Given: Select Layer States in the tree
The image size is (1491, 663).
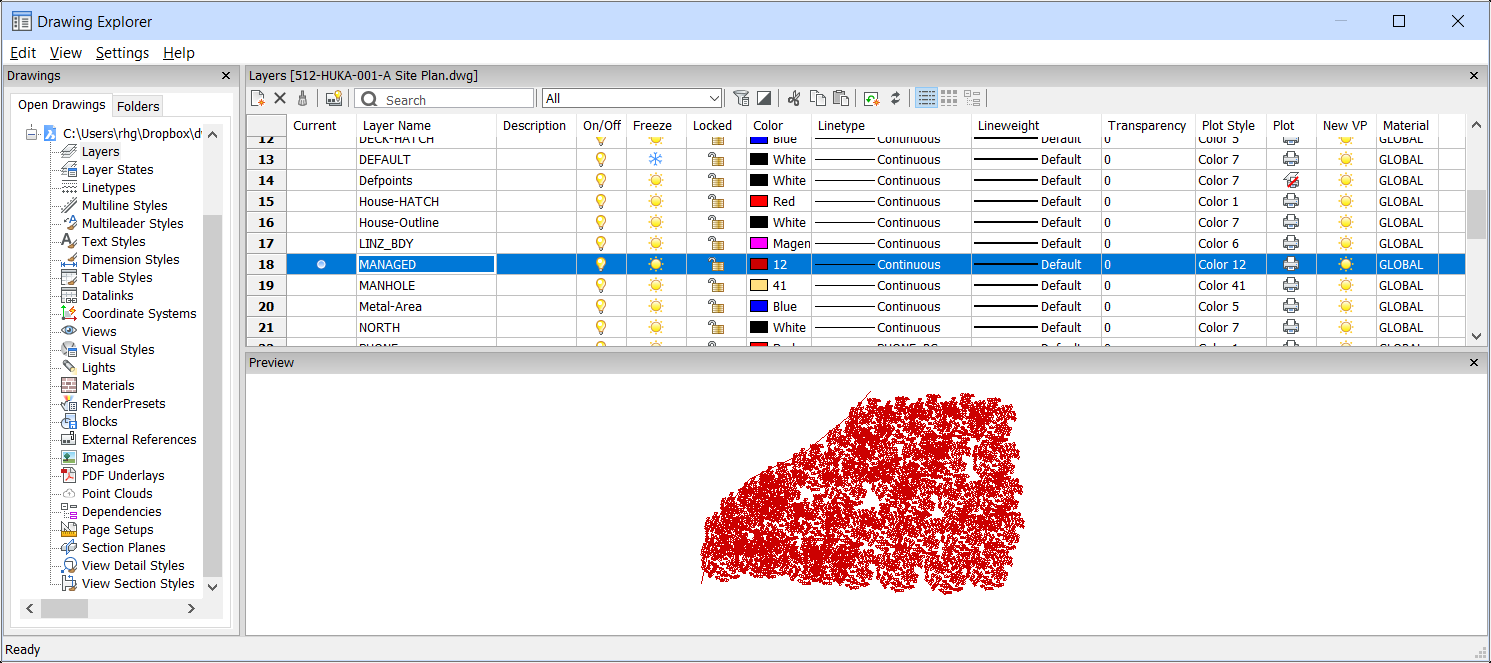Looking at the screenshot, I should (x=117, y=170).
